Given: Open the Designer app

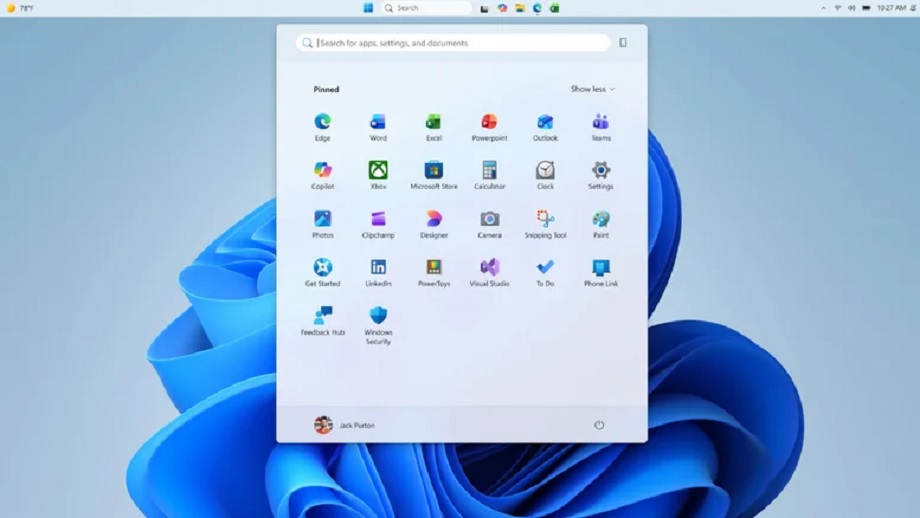Looking at the screenshot, I should (434, 224).
